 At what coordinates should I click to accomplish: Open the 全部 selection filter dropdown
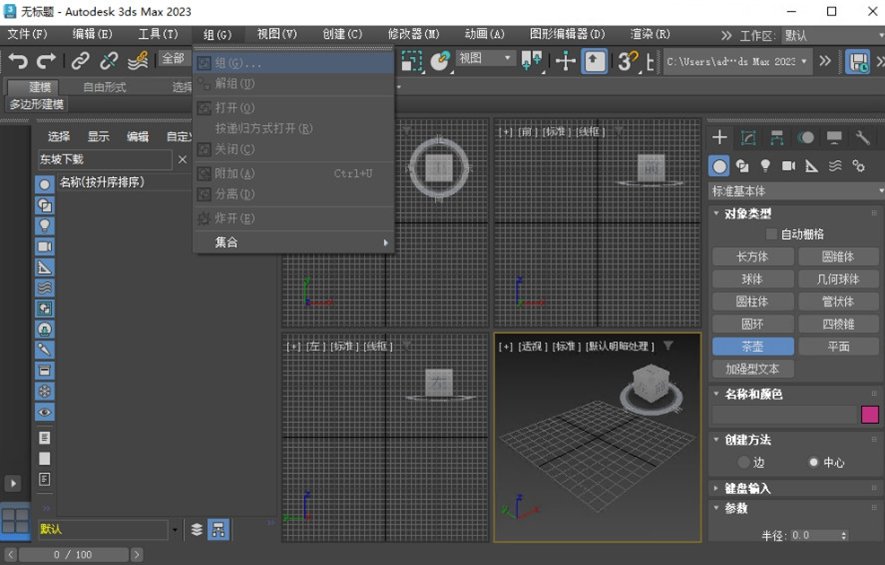(176, 58)
